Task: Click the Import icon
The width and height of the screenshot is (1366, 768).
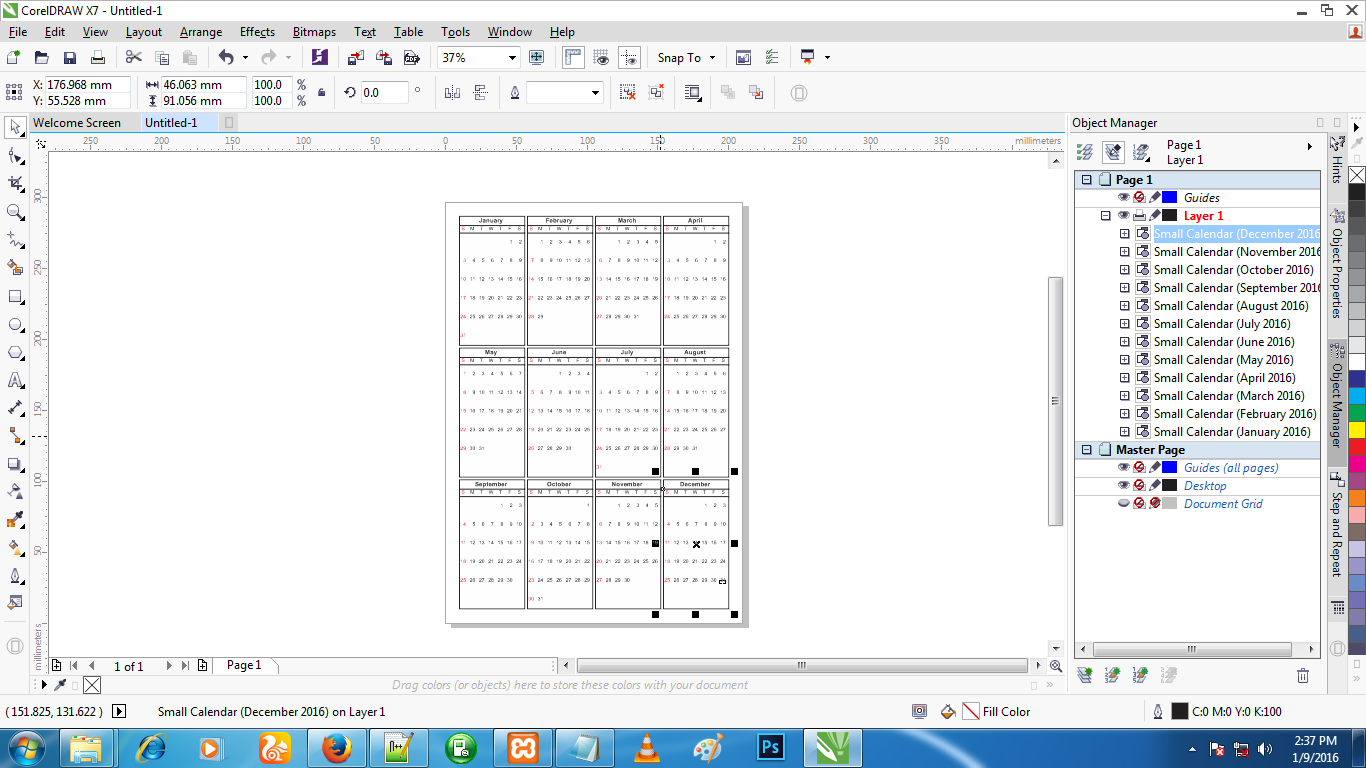Action: (x=355, y=58)
